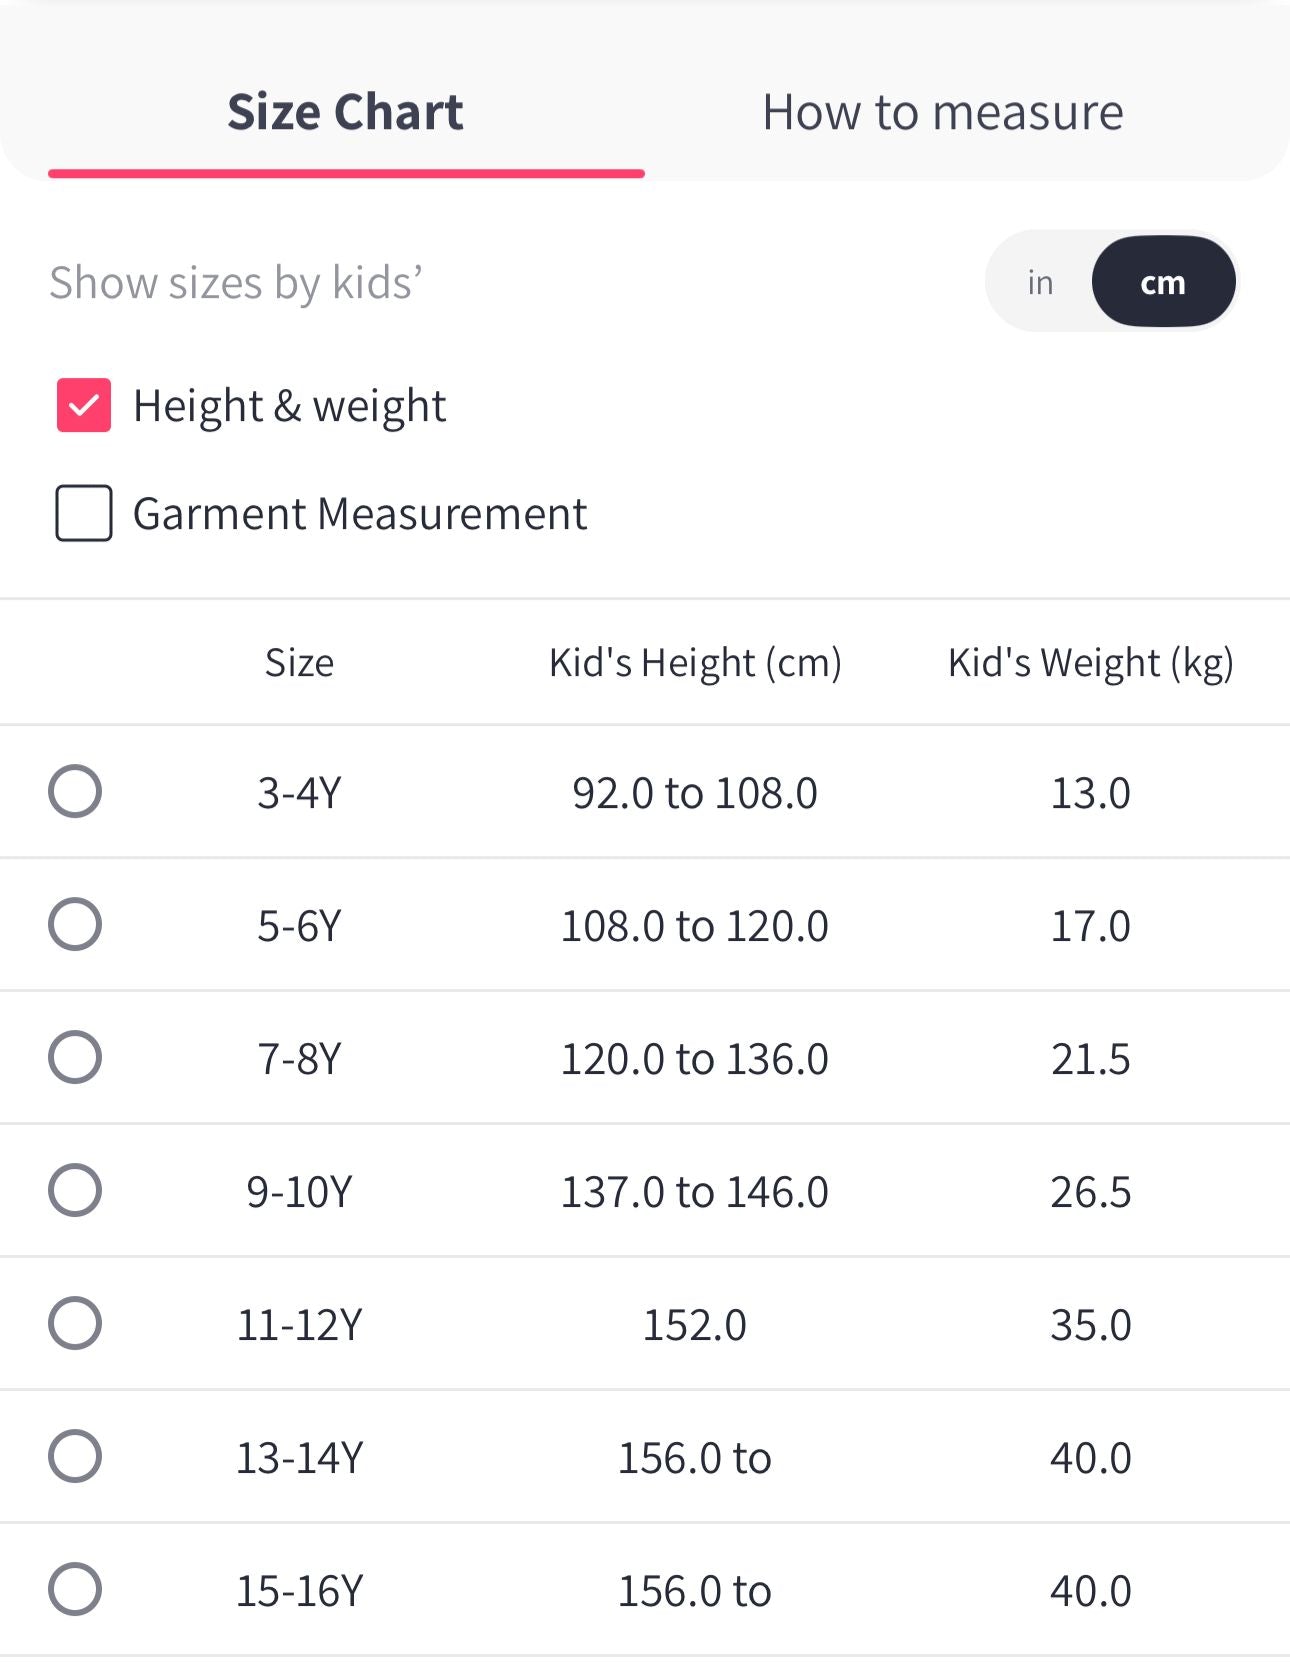Click the Kid's Height (cm) column header
The image size is (1290, 1663).
[695, 663]
